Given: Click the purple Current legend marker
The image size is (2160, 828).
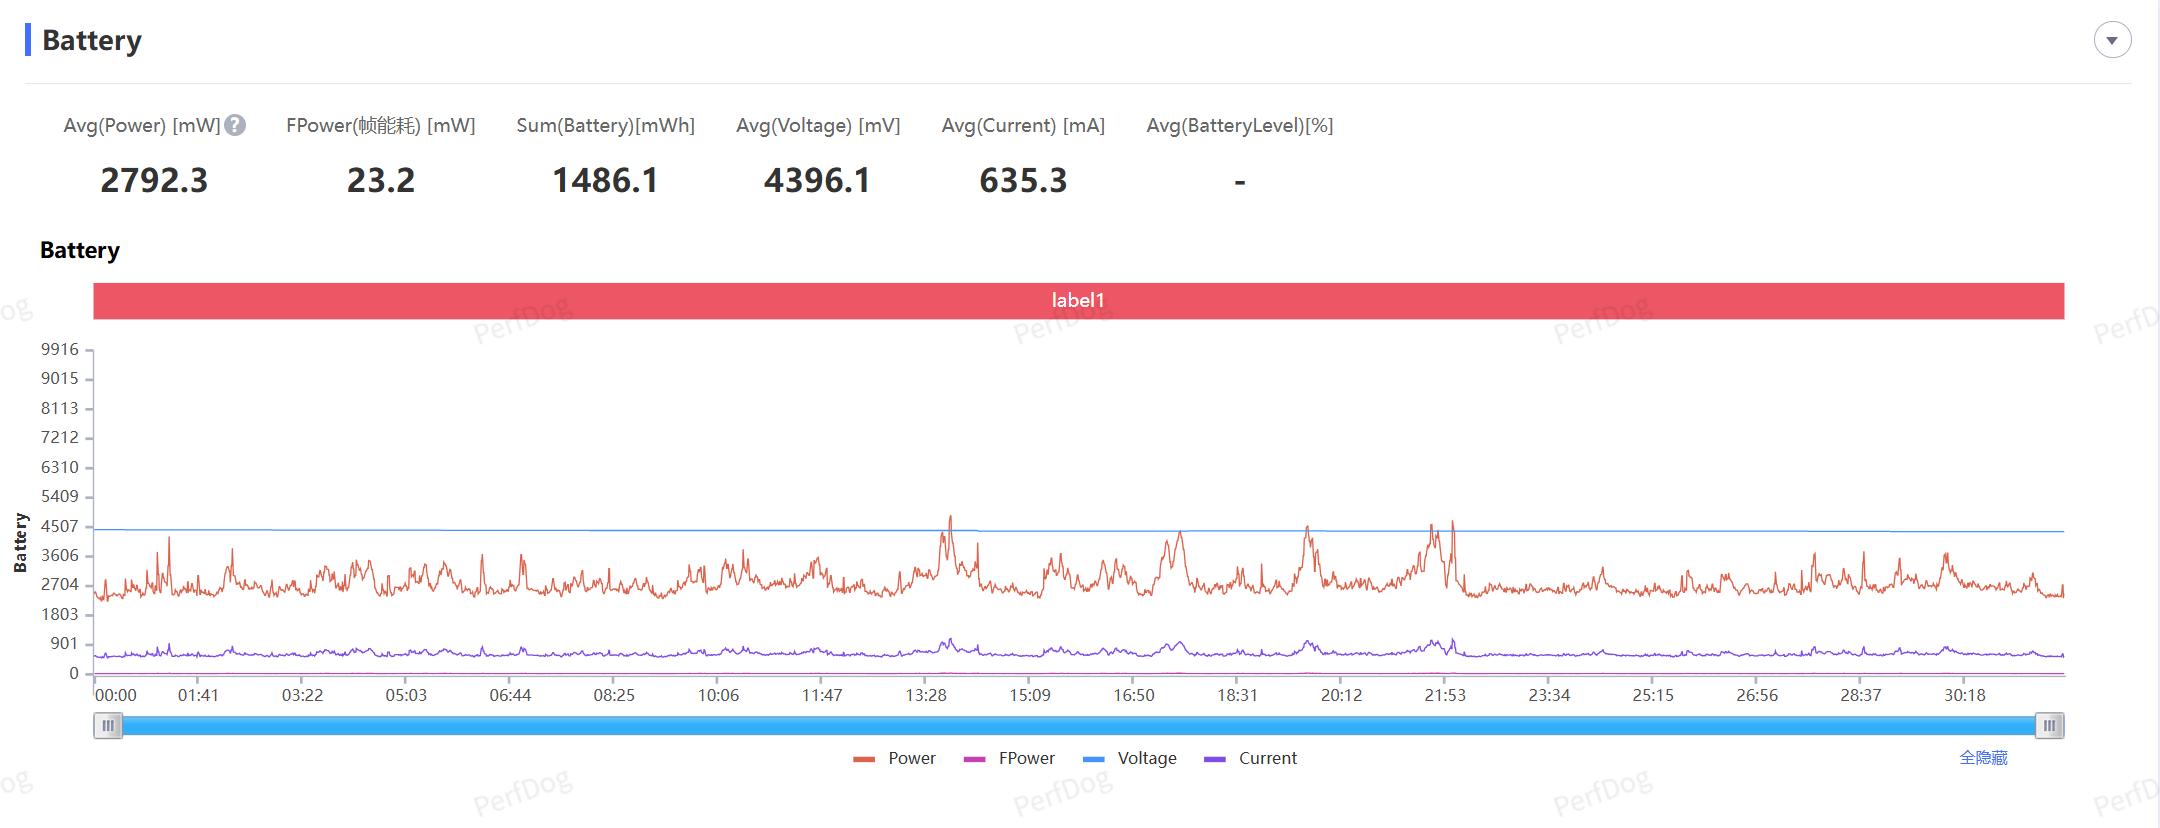Looking at the screenshot, I should [x=1215, y=759].
